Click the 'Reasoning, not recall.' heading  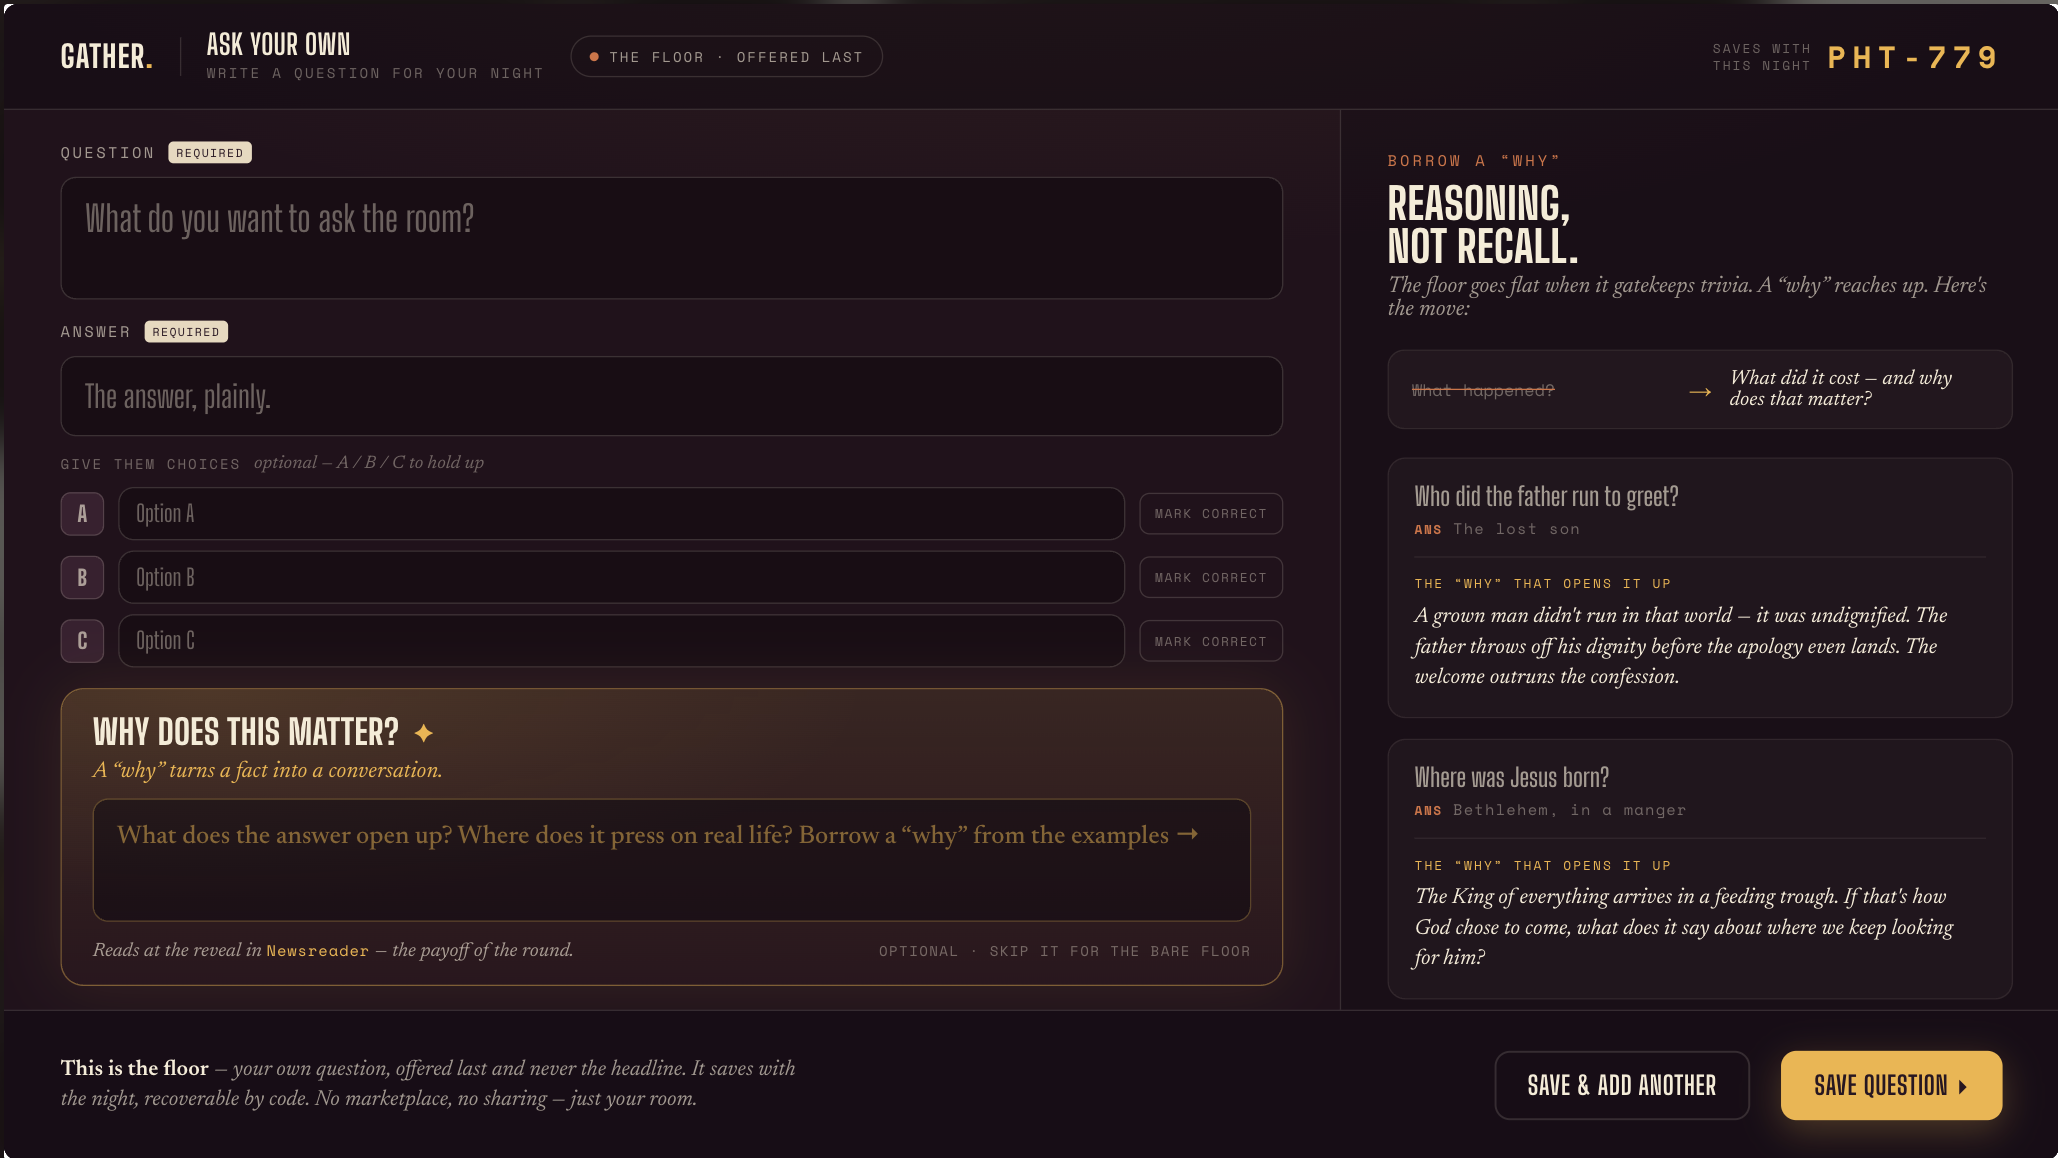[x=1483, y=224]
